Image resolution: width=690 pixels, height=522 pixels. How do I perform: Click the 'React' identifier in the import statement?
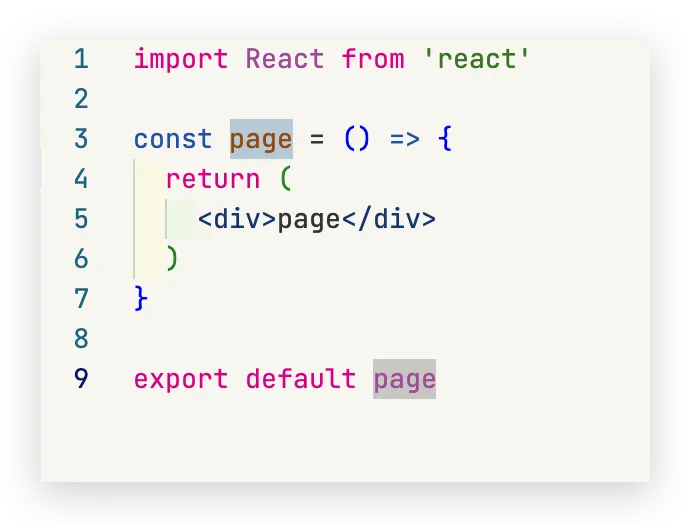[x=285, y=59]
